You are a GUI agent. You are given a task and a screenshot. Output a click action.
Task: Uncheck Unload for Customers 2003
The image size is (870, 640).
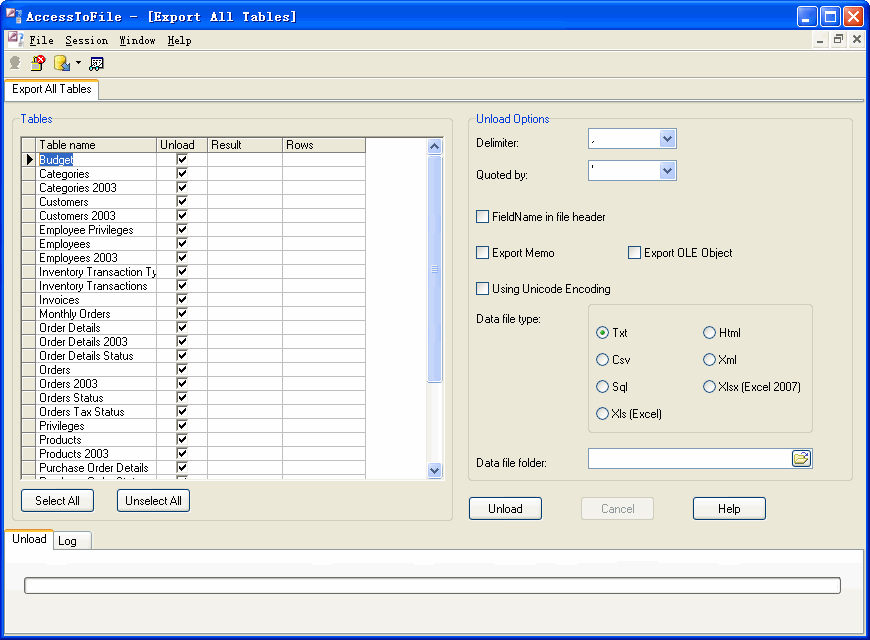[x=182, y=215]
